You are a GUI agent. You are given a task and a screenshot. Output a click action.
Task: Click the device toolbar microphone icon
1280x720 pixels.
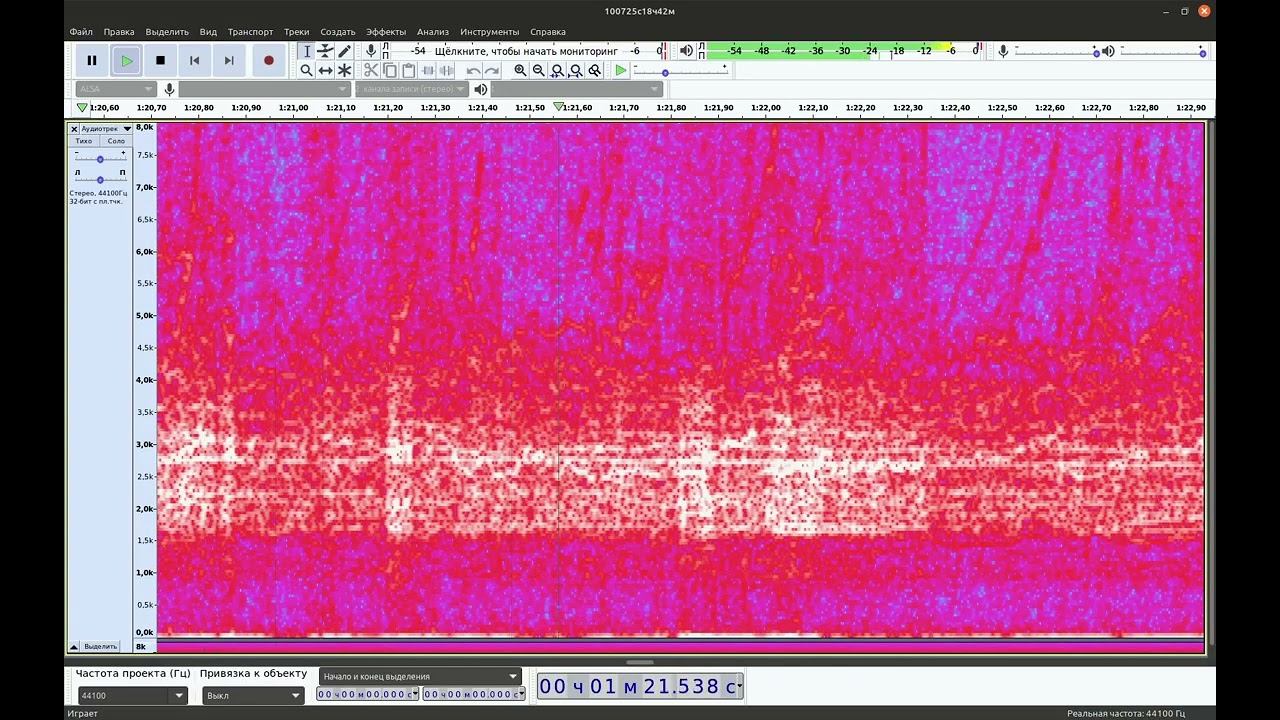click(170, 89)
